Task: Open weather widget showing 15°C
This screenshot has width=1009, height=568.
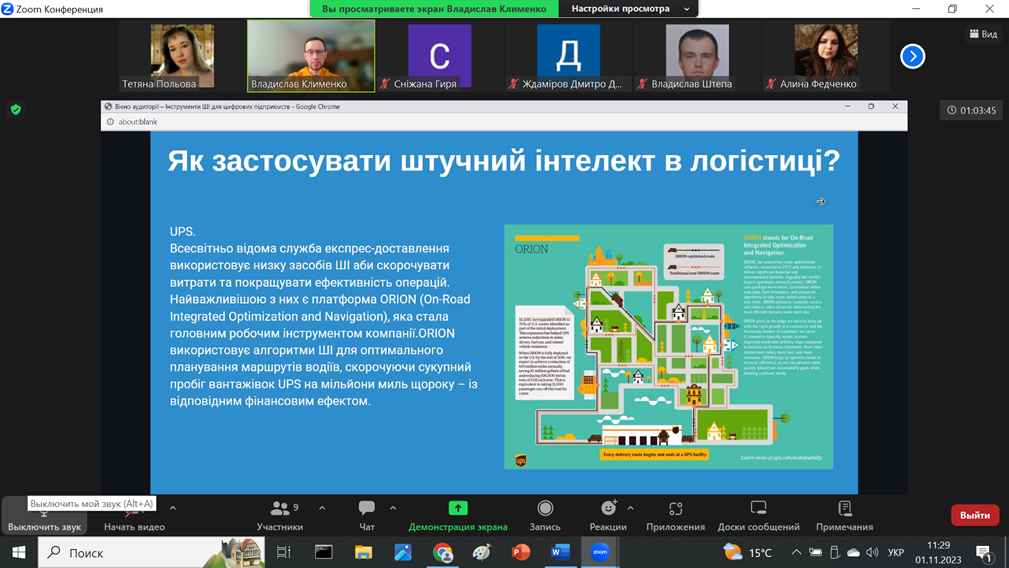Action: tap(747, 553)
